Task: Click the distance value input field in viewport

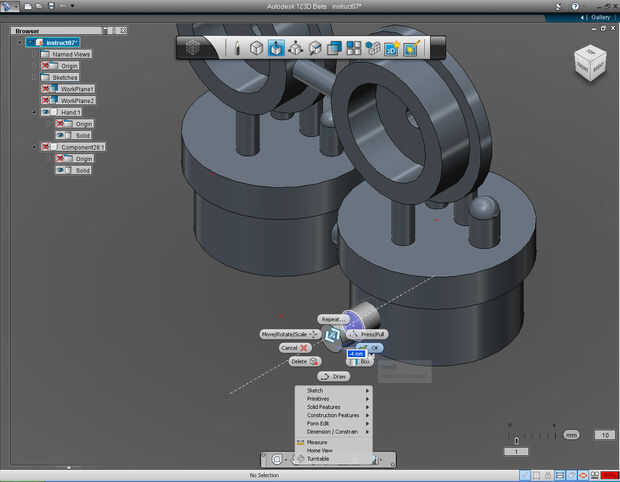Action: click(x=356, y=354)
